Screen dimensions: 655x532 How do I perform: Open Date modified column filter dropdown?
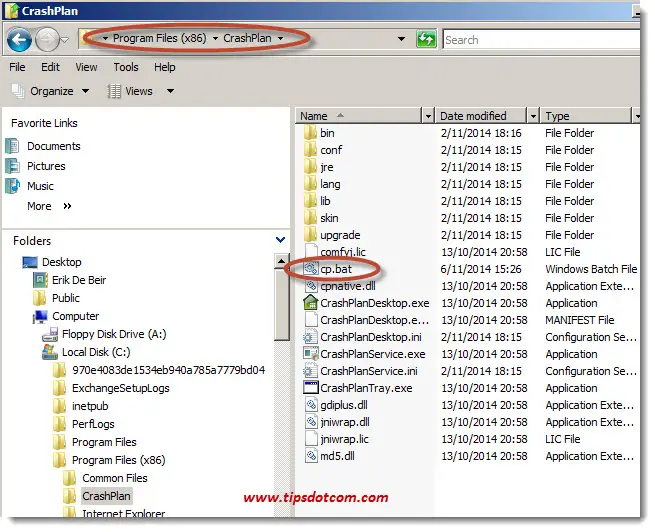point(533,116)
